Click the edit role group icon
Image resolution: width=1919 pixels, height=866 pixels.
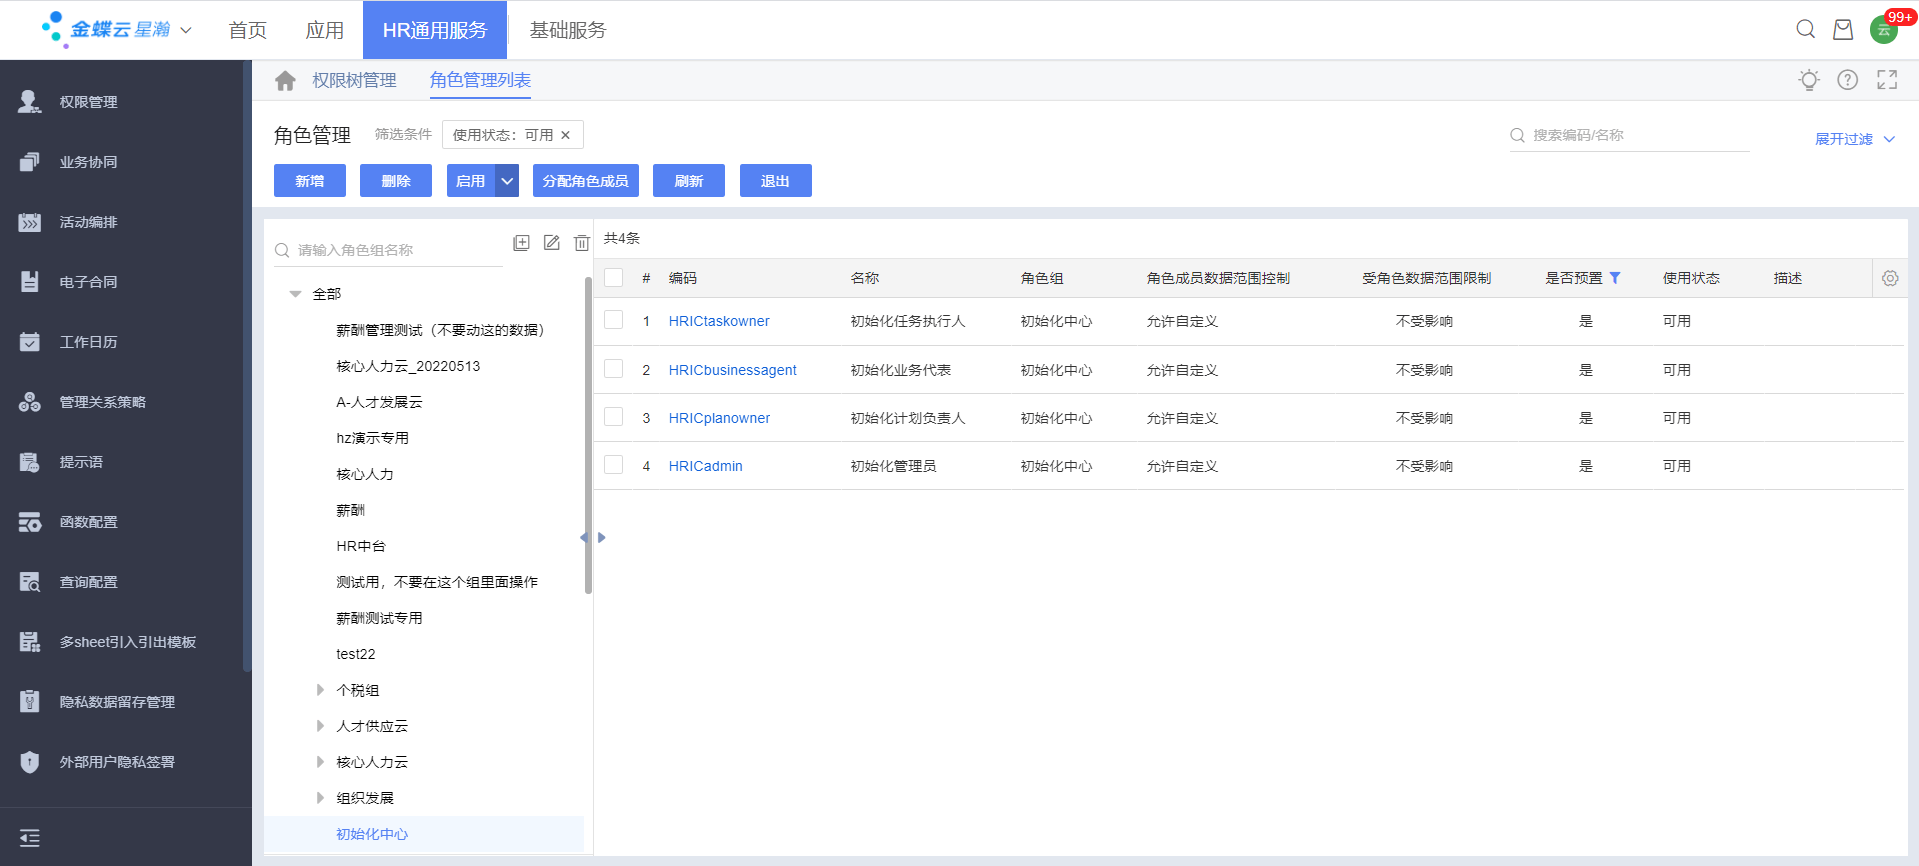(551, 243)
